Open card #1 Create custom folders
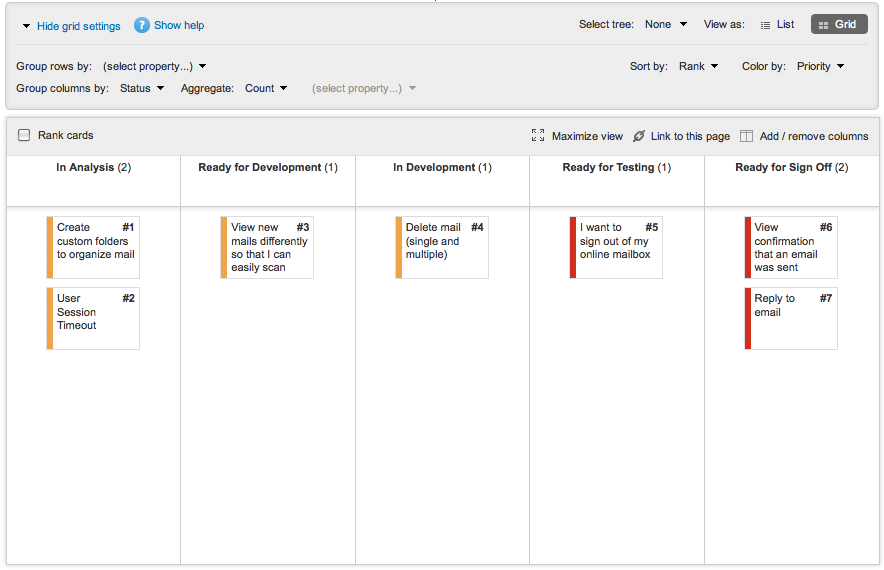The image size is (884, 570). pyautogui.click(x=95, y=241)
